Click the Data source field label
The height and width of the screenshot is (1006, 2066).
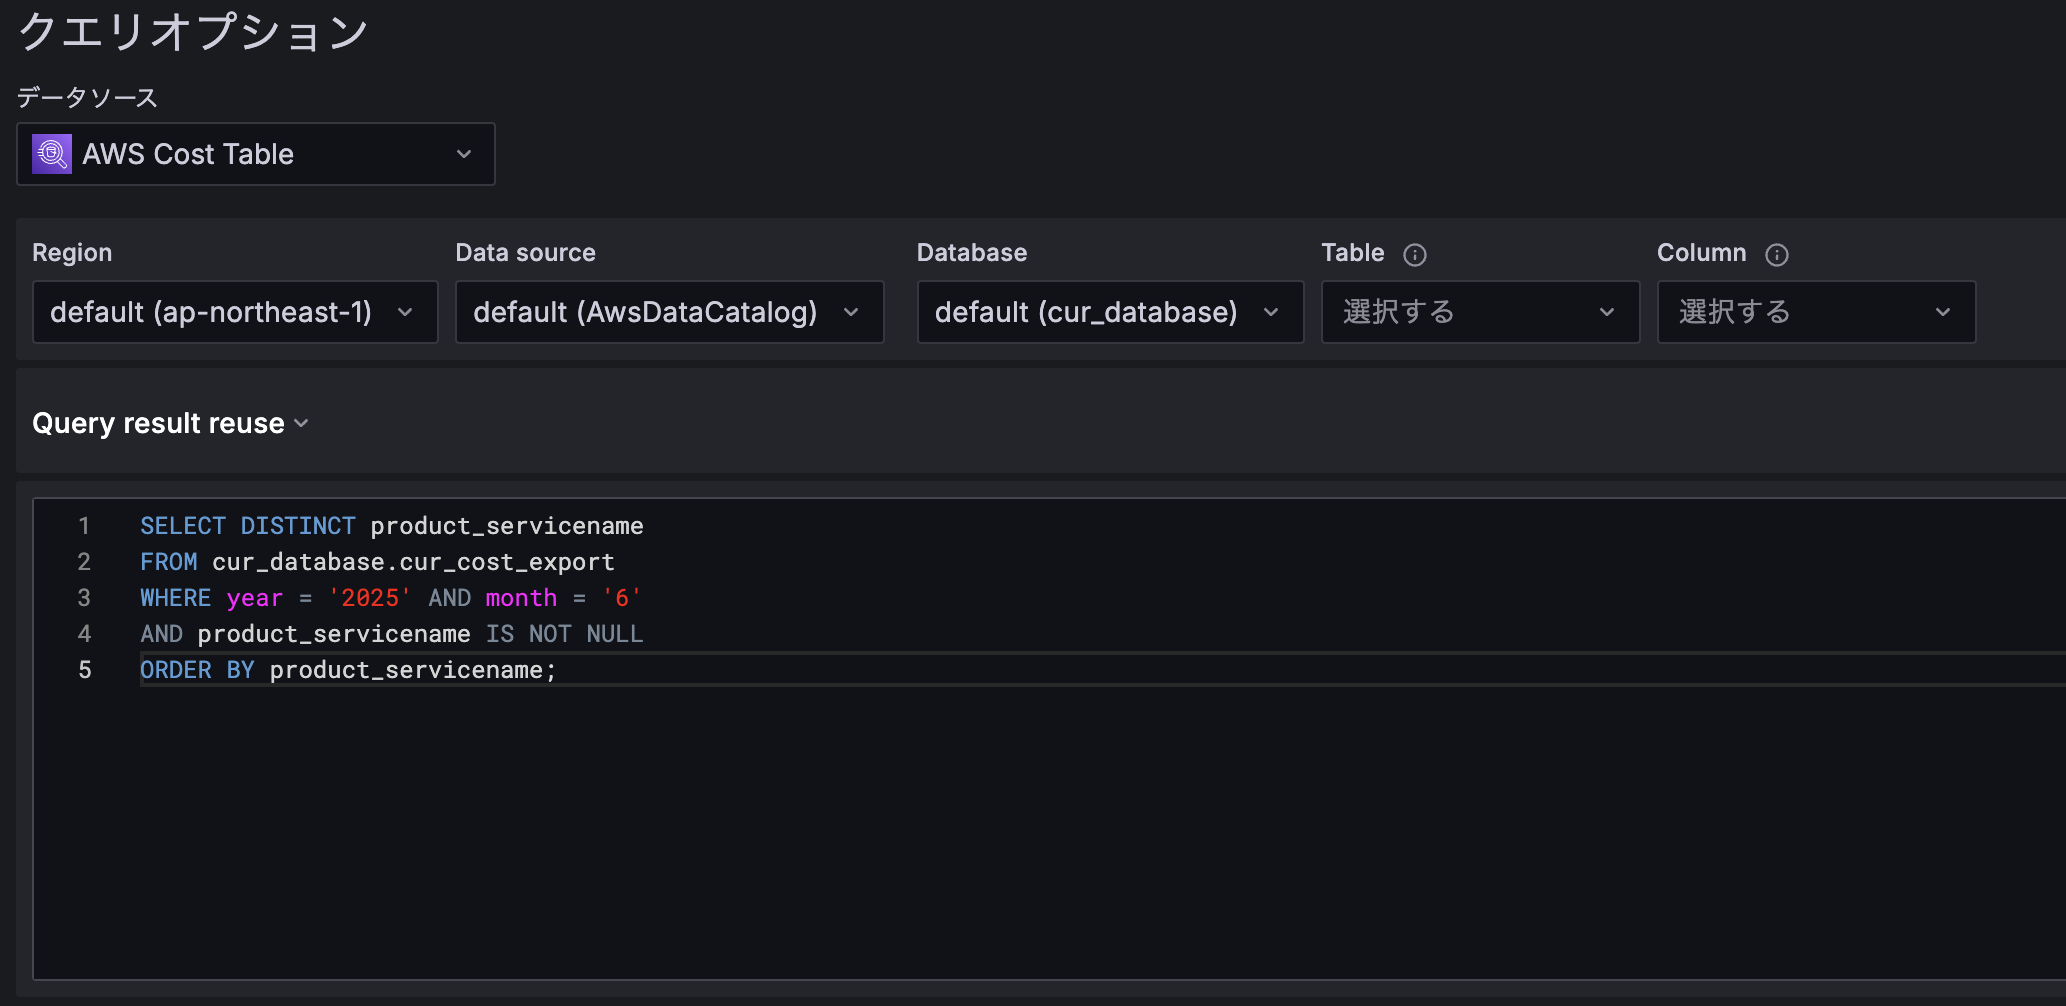pyautogui.click(x=526, y=253)
